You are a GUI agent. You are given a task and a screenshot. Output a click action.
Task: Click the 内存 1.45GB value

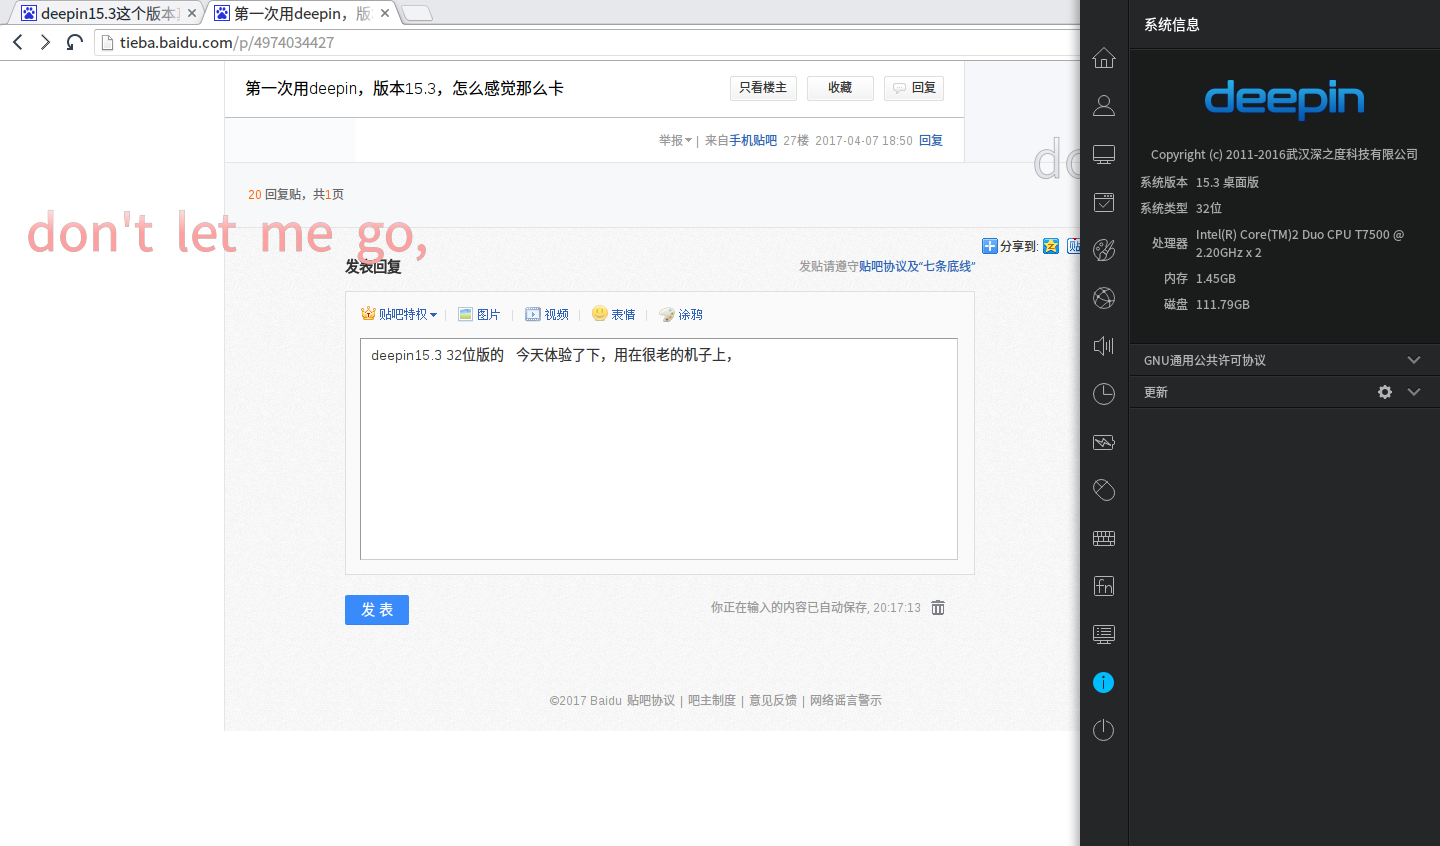(1216, 278)
